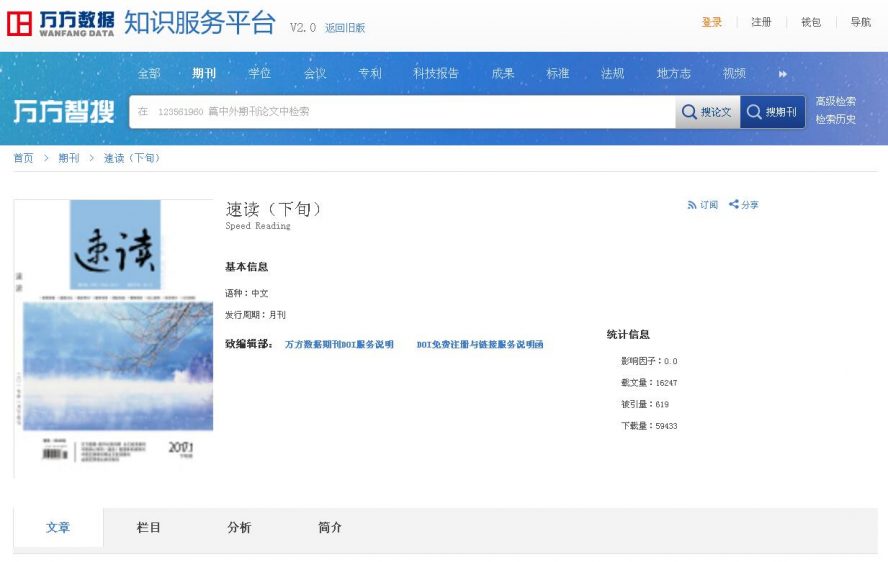Select 科技报告 category in search nav
This screenshot has width=888, height=562.
click(436, 74)
